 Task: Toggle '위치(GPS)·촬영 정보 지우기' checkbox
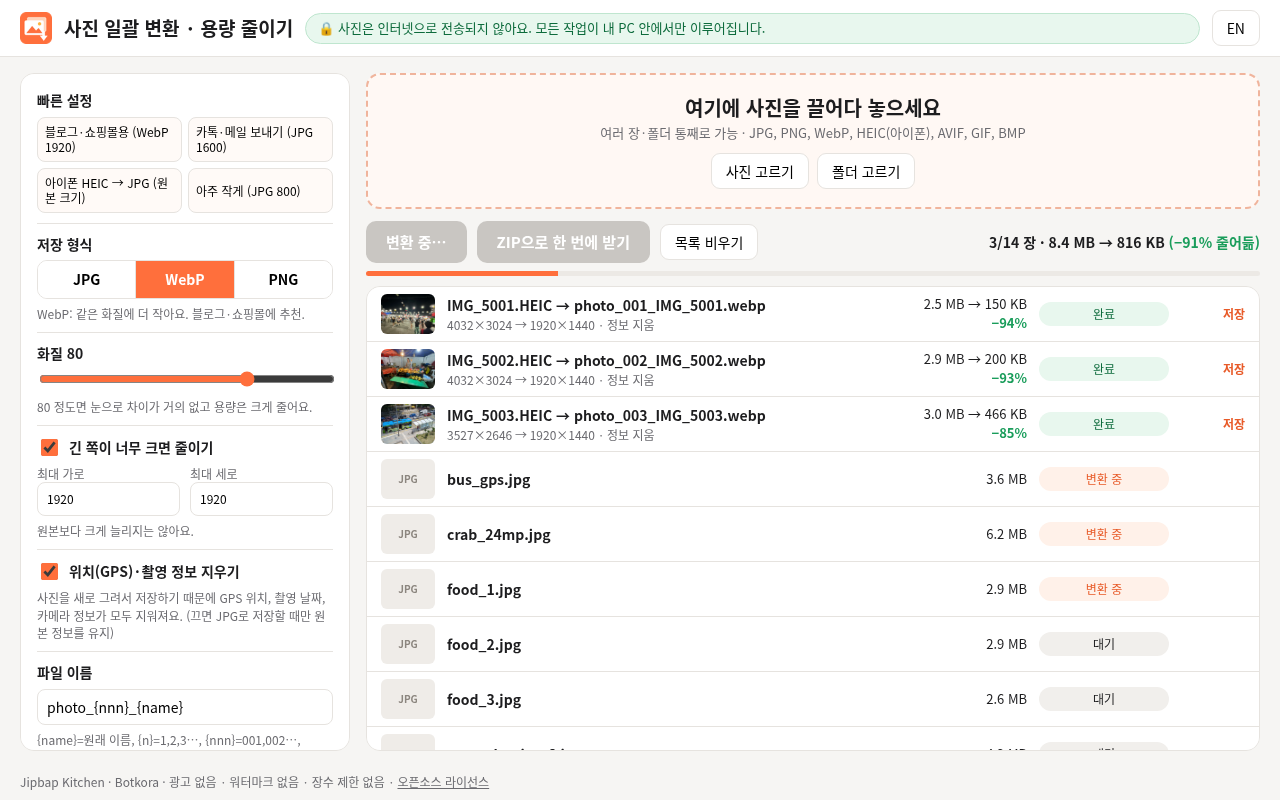point(49,571)
